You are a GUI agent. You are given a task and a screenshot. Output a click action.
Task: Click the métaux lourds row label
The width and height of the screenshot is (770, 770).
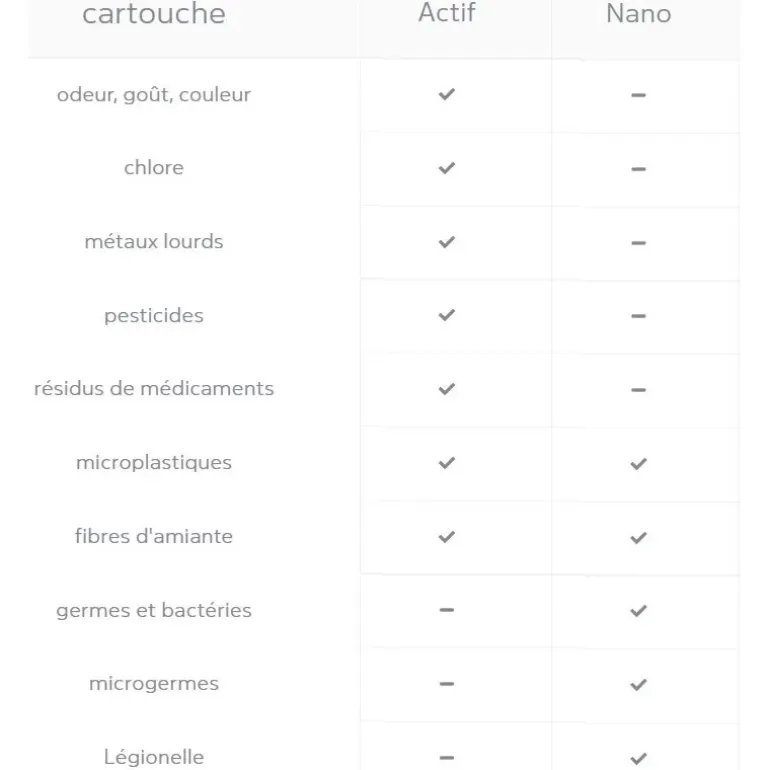154,242
